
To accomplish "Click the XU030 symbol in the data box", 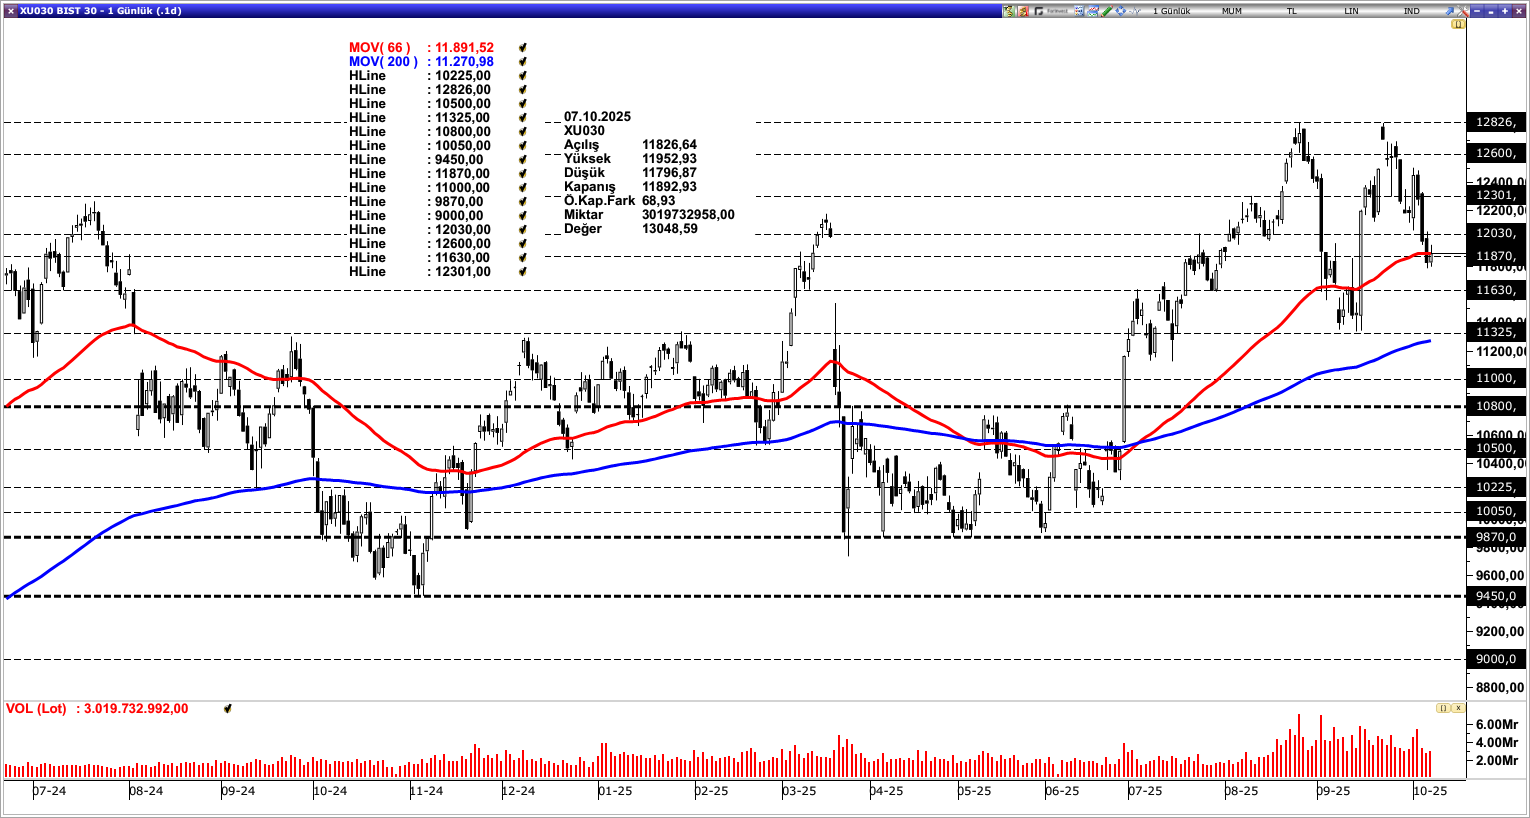I will point(584,131).
